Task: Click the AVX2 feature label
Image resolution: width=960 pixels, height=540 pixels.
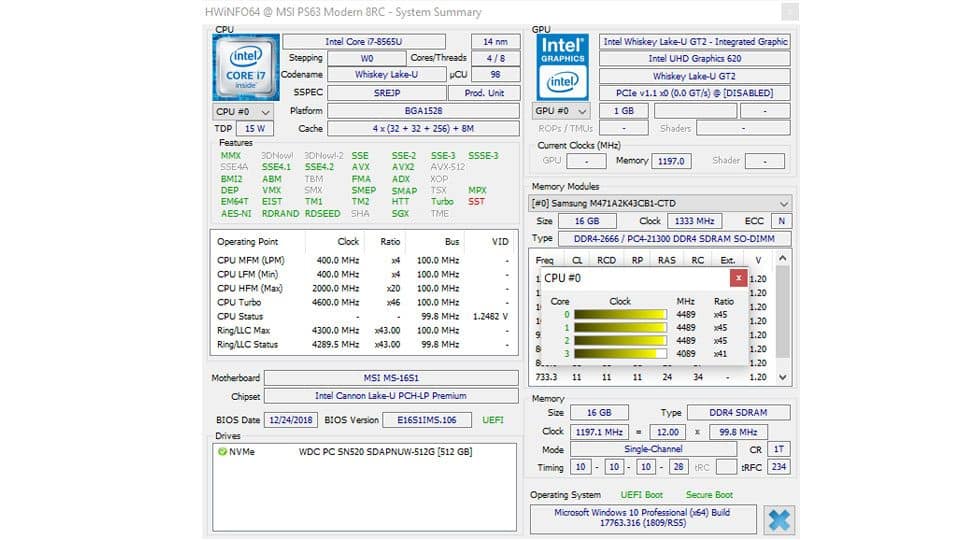Action: point(403,167)
